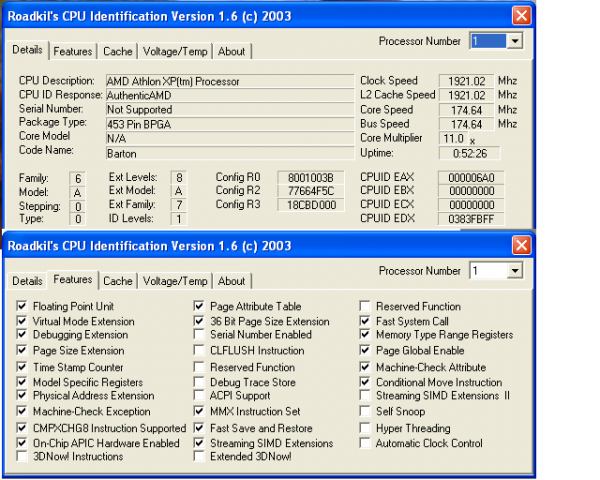Screen dimensions: 600x480
Task: Click the Core Multiplier value 11.0
Action: pyautogui.click(x=453, y=138)
